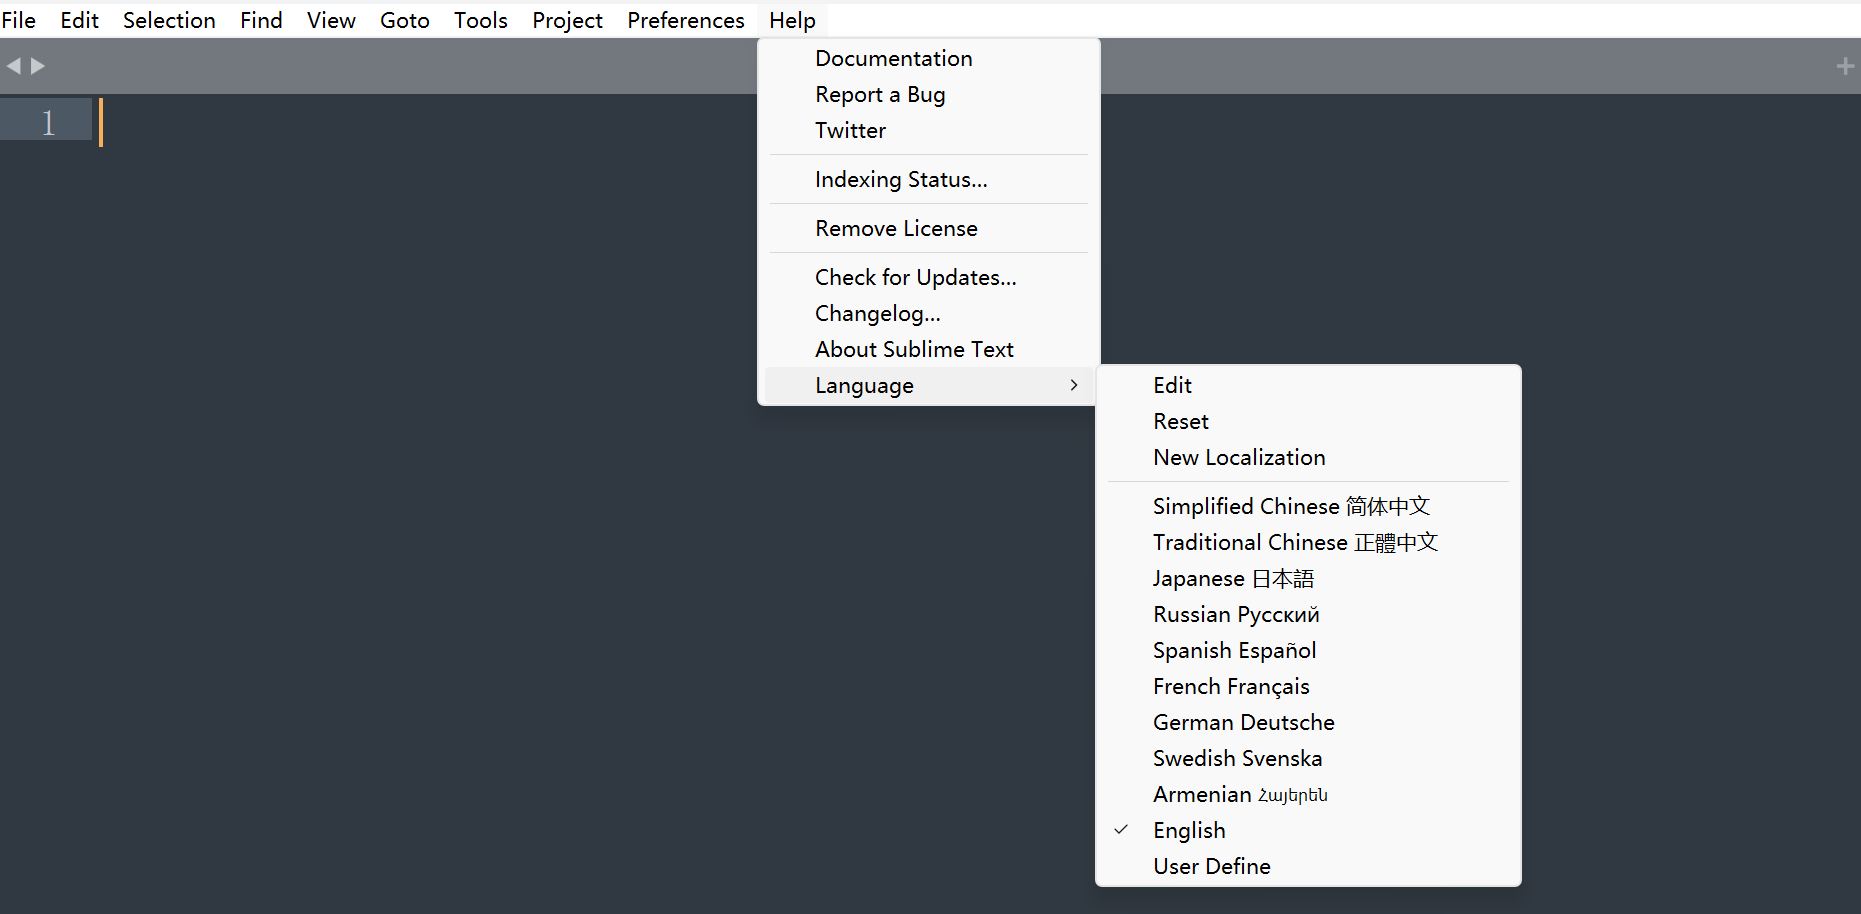Choose French Français language
The width and height of the screenshot is (1861, 914).
1308,686
